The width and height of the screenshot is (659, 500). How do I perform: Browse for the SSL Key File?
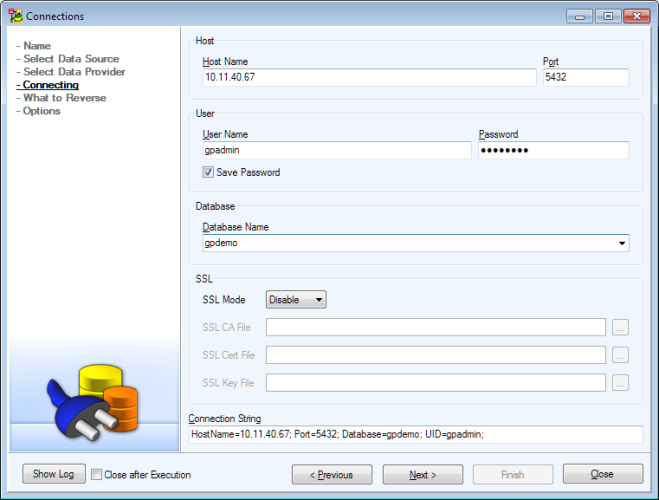(620, 383)
